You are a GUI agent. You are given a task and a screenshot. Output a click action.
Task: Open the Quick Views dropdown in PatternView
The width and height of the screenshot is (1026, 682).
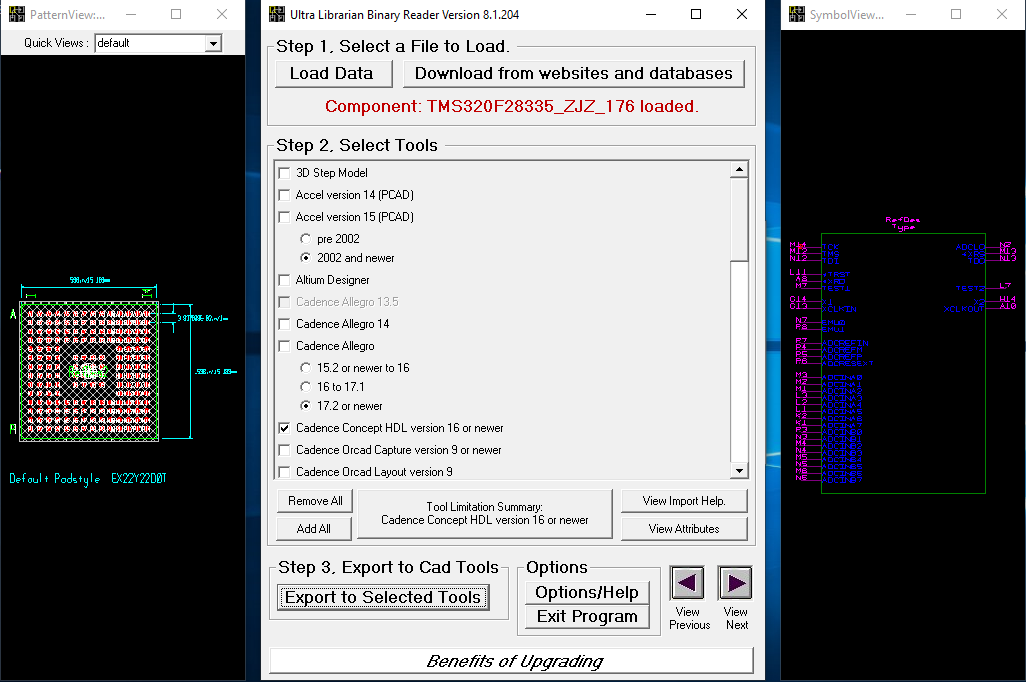pos(213,43)
